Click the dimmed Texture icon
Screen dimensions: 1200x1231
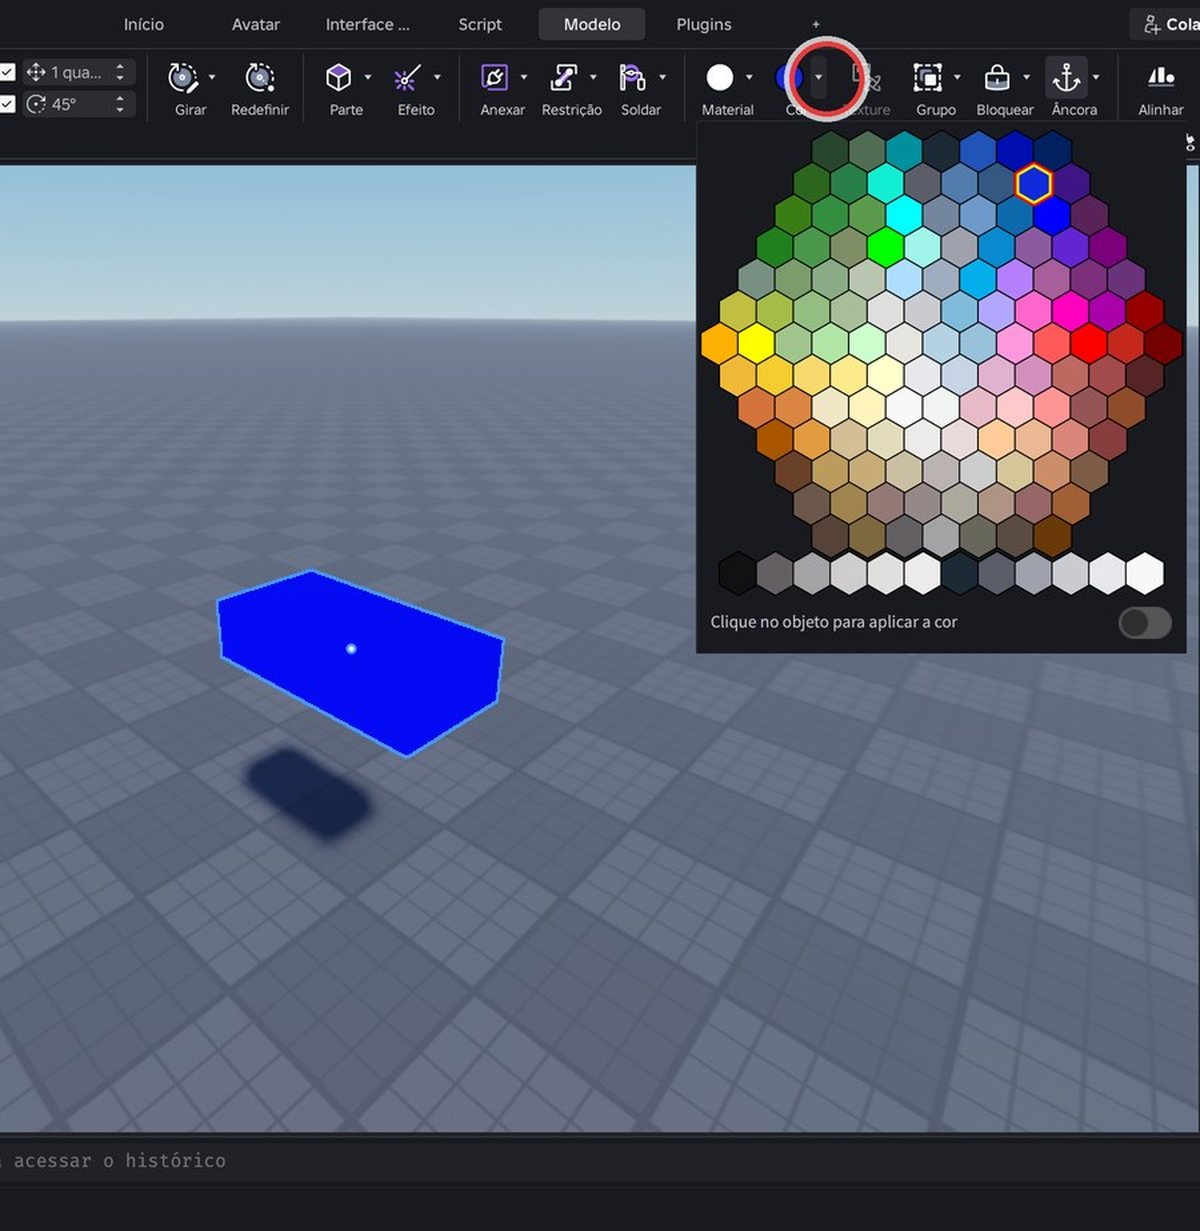(x=866, y=77)
